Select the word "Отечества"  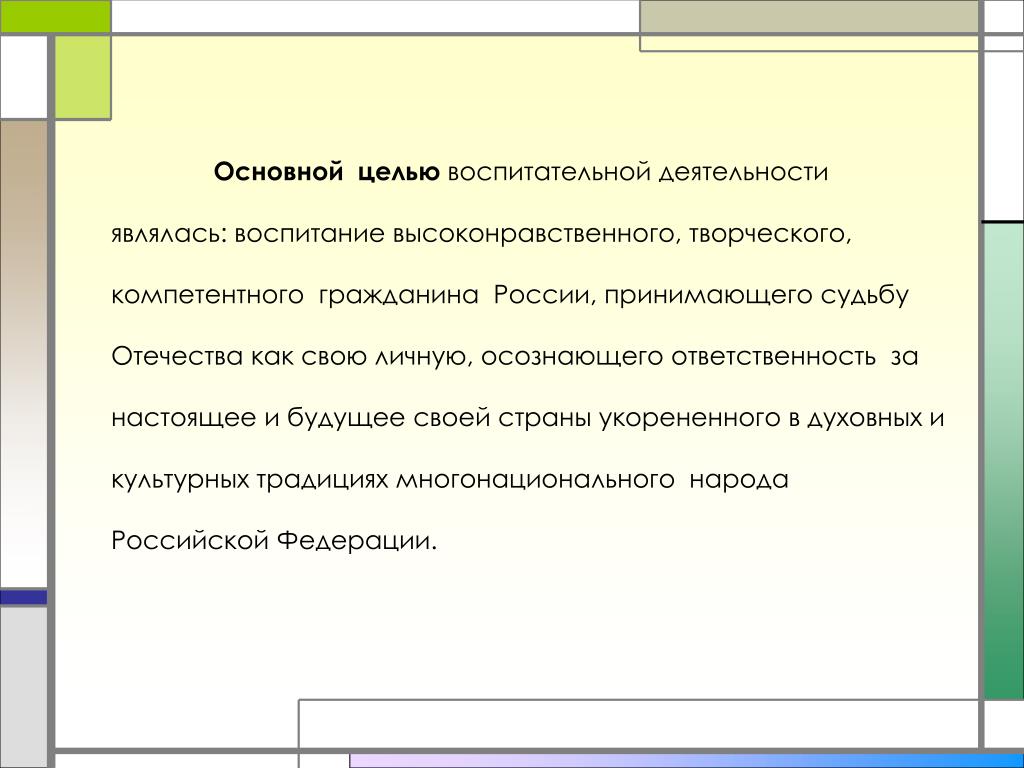[x=177, y=357]
